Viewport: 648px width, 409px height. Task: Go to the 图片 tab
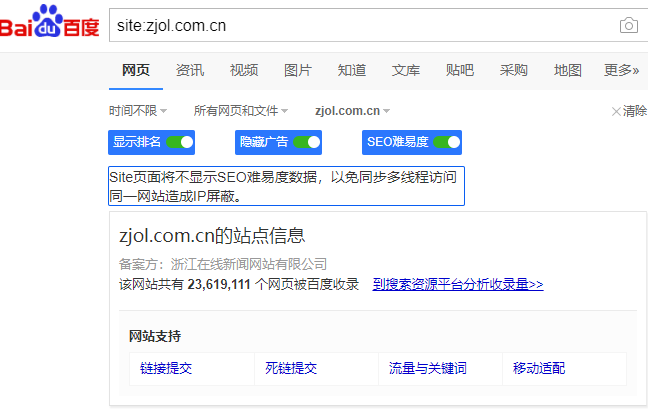pyautogui.click(x=298, y=70)
